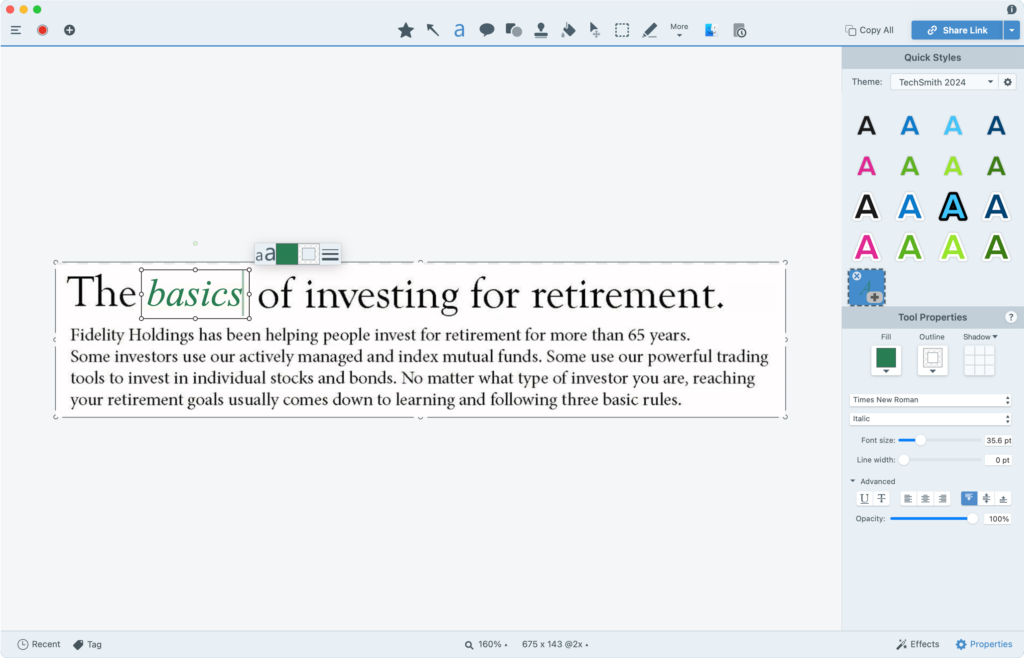Viewport: 1024px width, 658px height.
Task: Add new quick style with plus tile
Action: tap(874, 297)
